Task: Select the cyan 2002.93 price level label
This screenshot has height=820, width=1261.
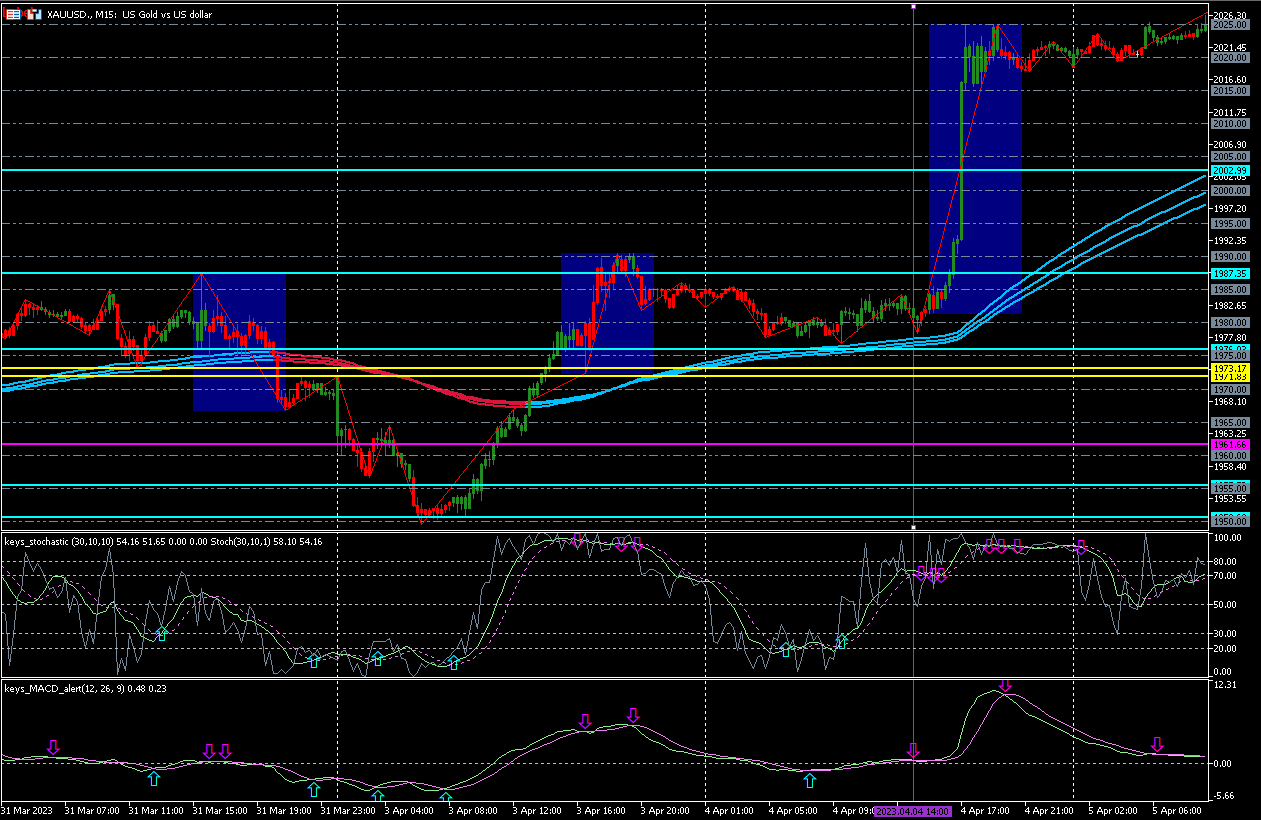Action: [x=1229, y=171]
